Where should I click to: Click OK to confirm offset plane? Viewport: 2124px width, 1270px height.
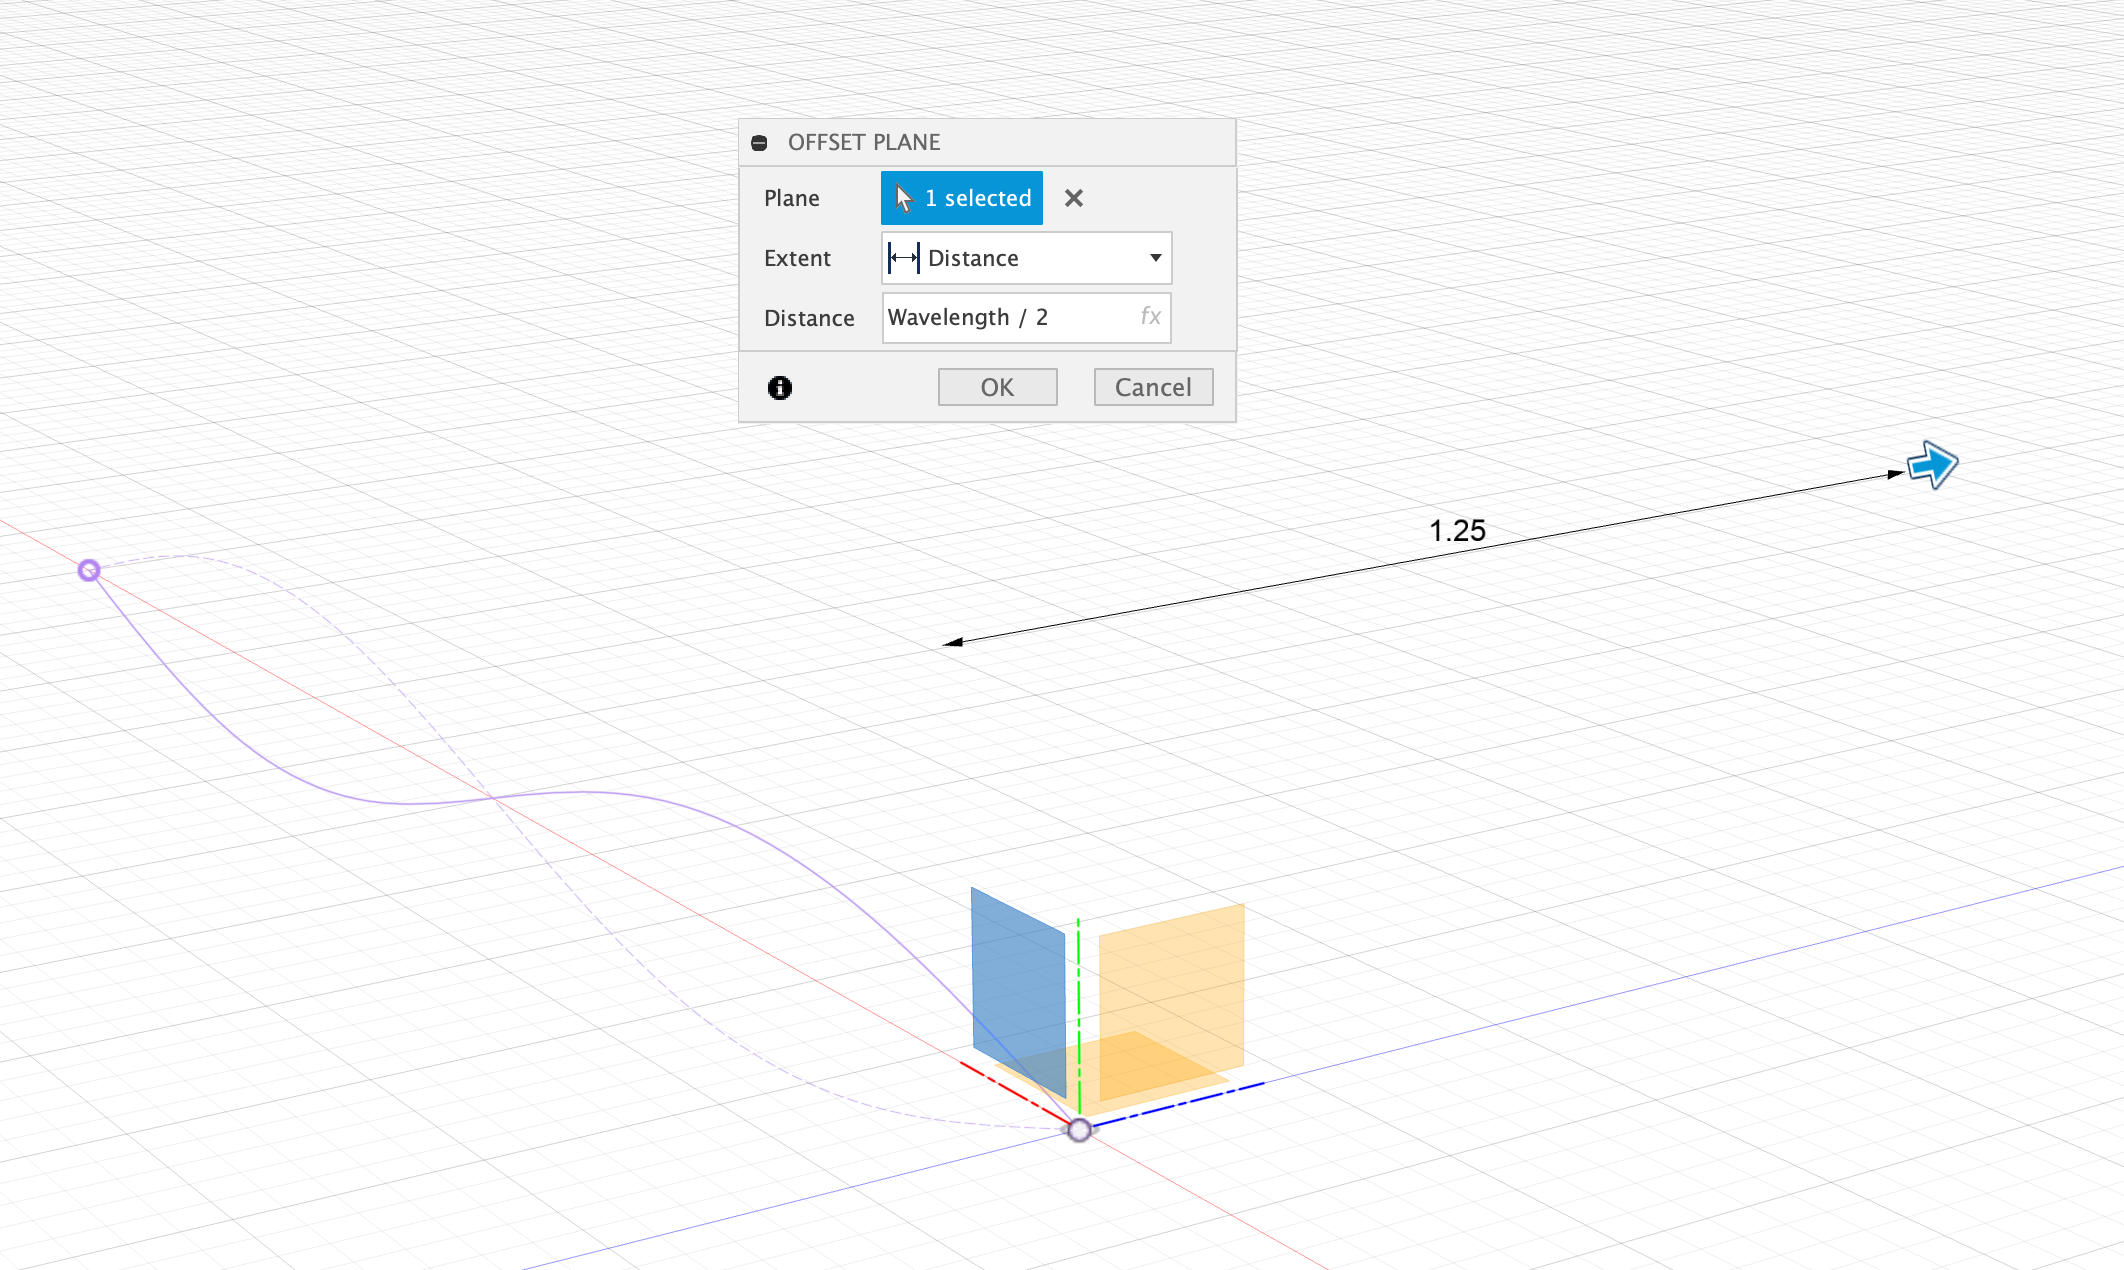pyautogui.click(x=998, y=387)
